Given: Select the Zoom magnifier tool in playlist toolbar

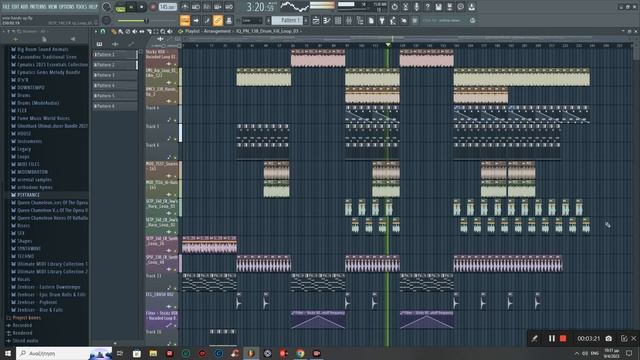Looking at the screenshot, I should pyautogui.click(x=163, y=31).
